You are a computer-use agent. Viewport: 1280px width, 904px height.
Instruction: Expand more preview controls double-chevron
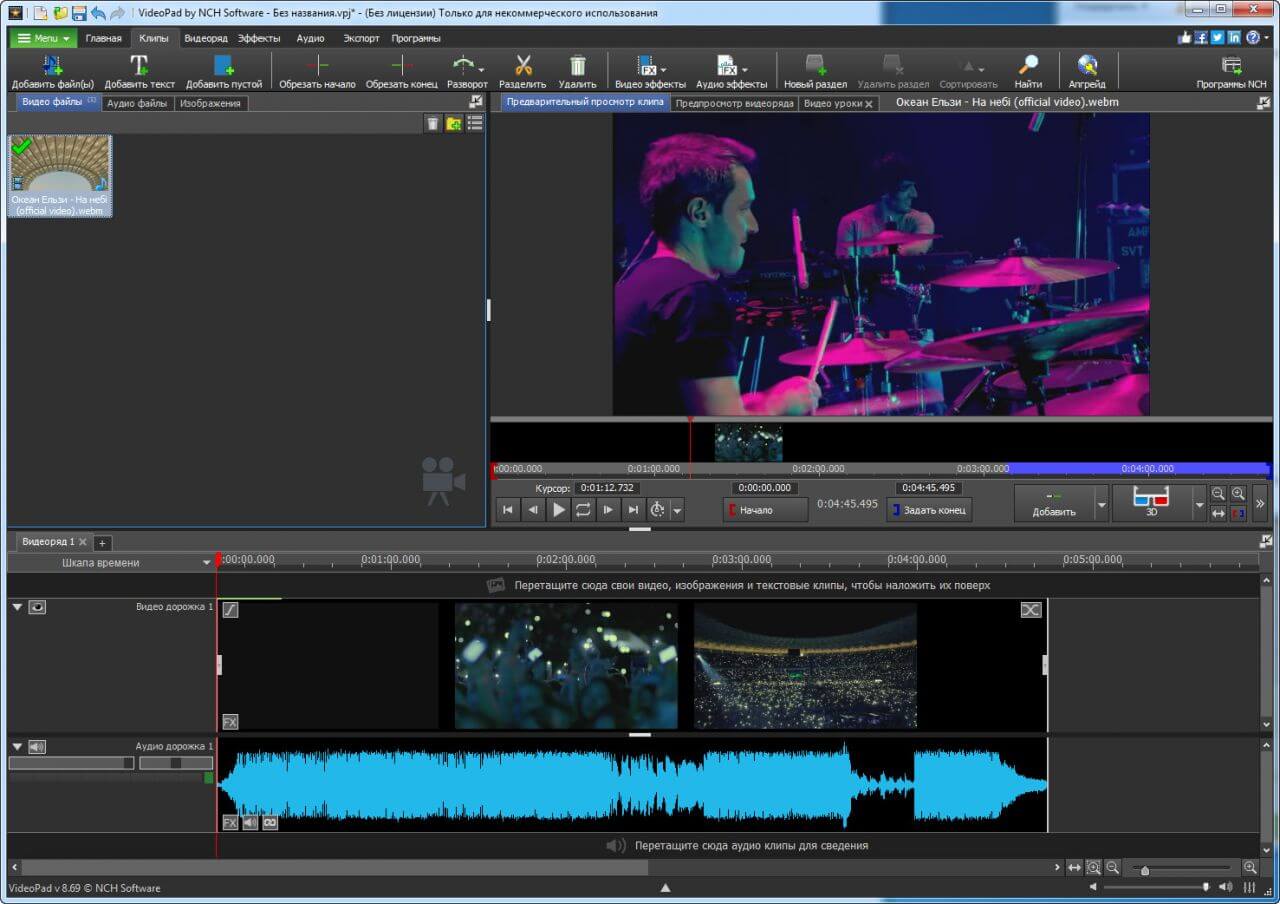pos(1260,504)
